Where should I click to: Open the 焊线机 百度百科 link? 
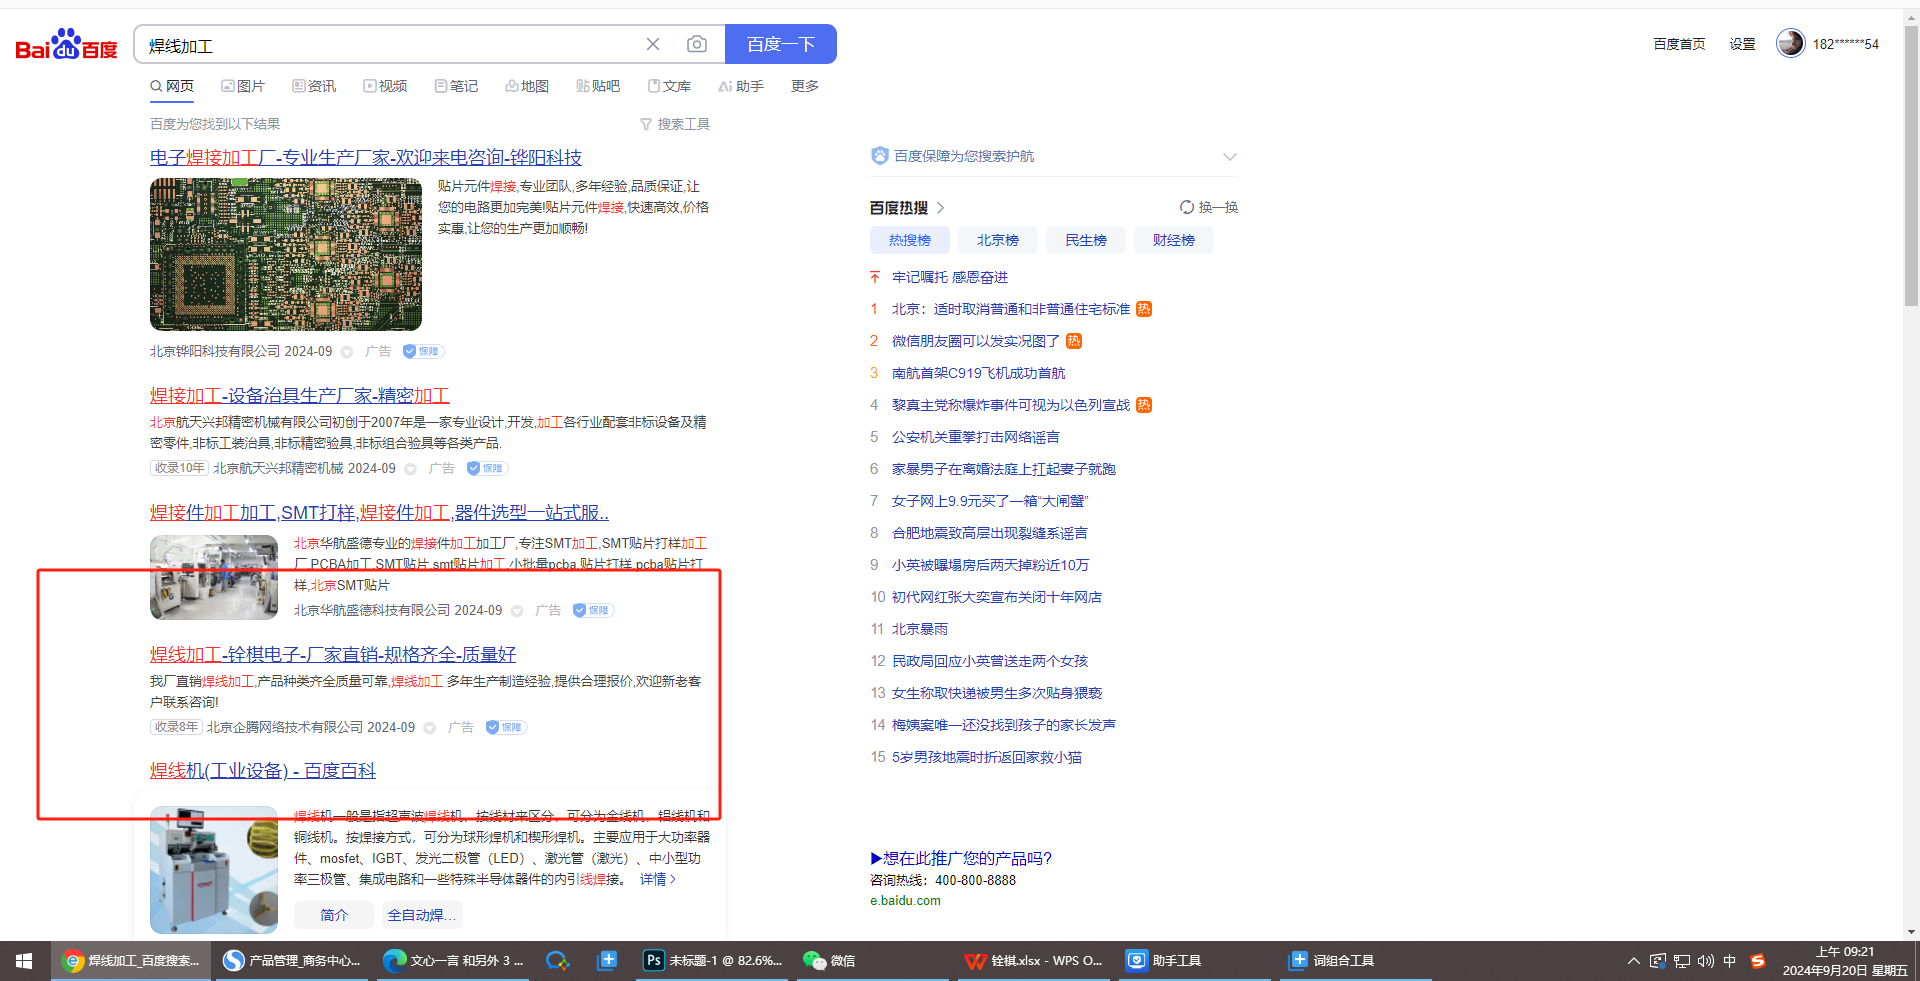263,771
